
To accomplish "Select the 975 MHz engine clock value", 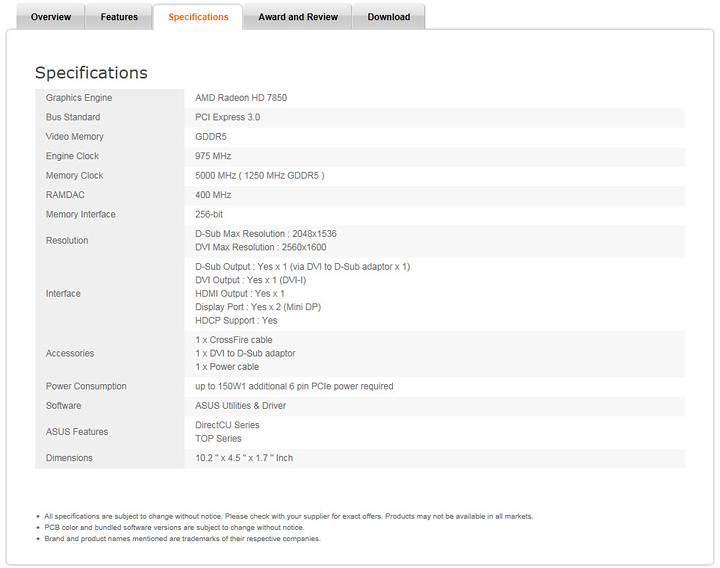I will point(213,157).
